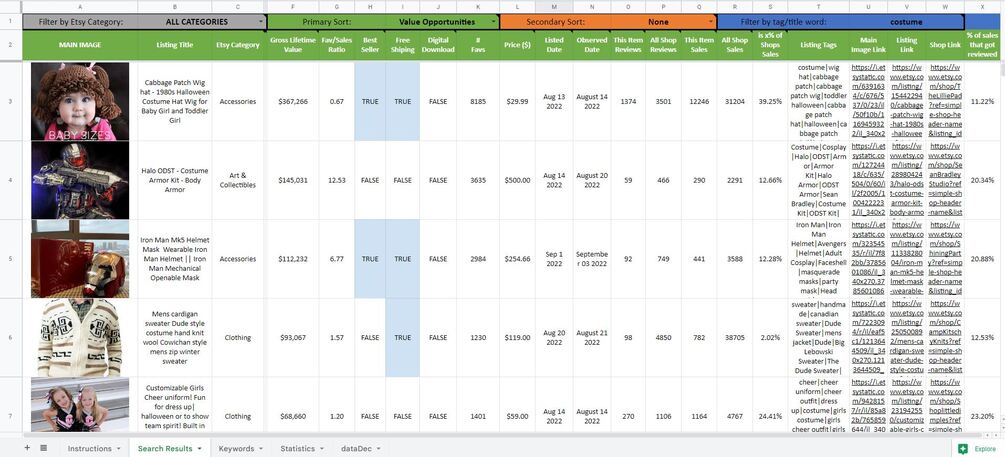Open Mens cardigan sweater shop link
The width and height of the screenshot is (1005, 457).
coord(945,338)
